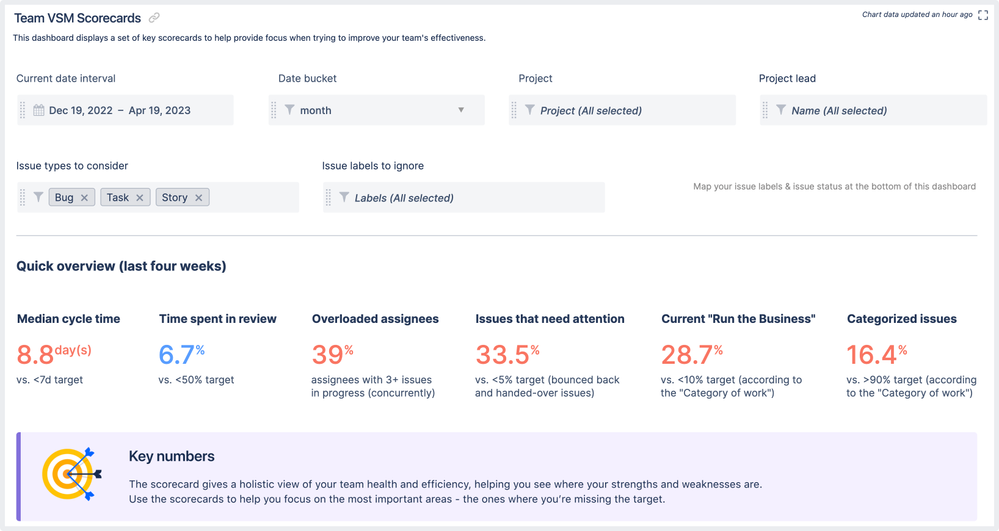Click the funnel icon in the Project lead filter

[x=780, y=110]
